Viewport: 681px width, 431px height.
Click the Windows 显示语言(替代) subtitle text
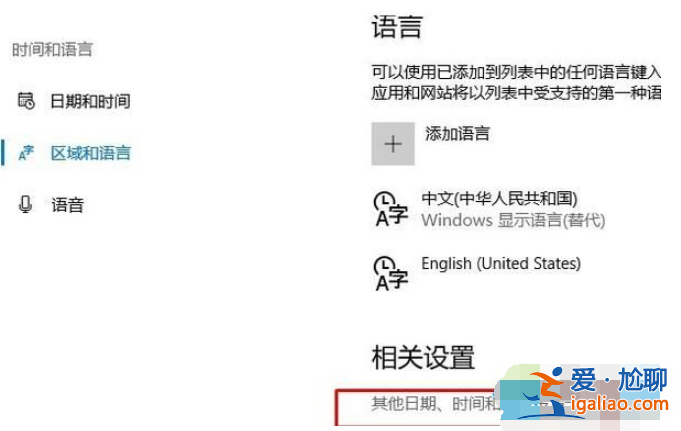(x=513, y=220)
